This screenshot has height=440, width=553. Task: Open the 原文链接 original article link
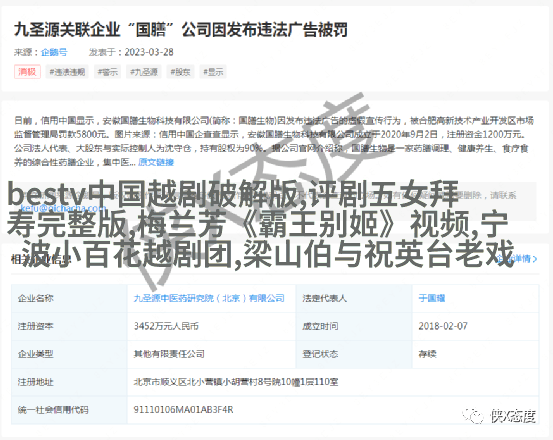click(156, 162)
